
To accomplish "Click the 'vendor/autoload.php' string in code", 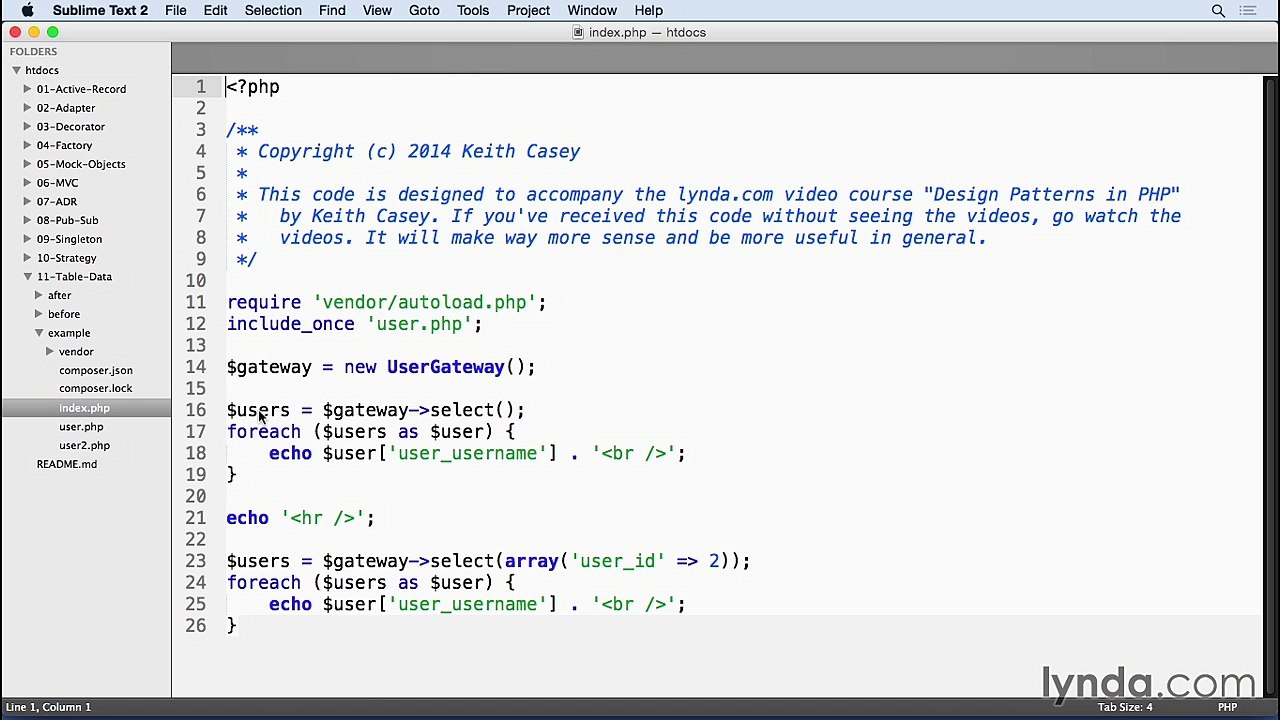I will (424, 302).
